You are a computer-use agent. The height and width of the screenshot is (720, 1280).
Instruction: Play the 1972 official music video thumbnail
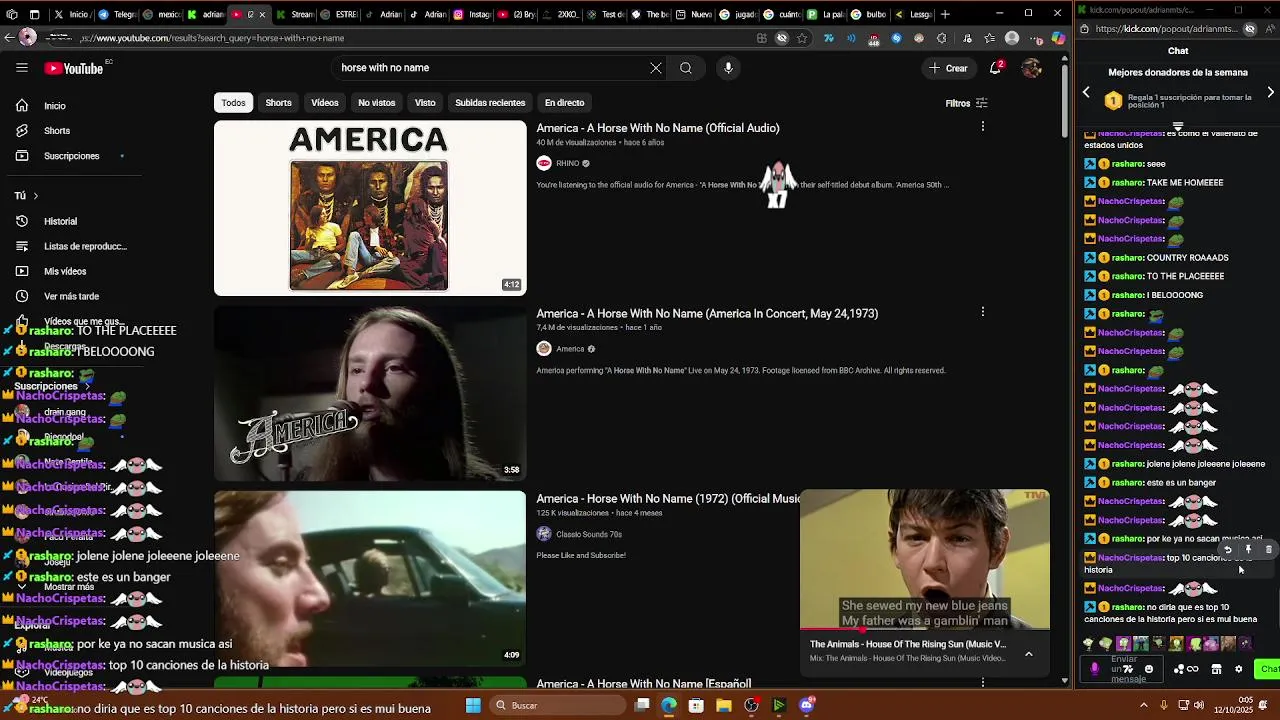click(370, 578)
